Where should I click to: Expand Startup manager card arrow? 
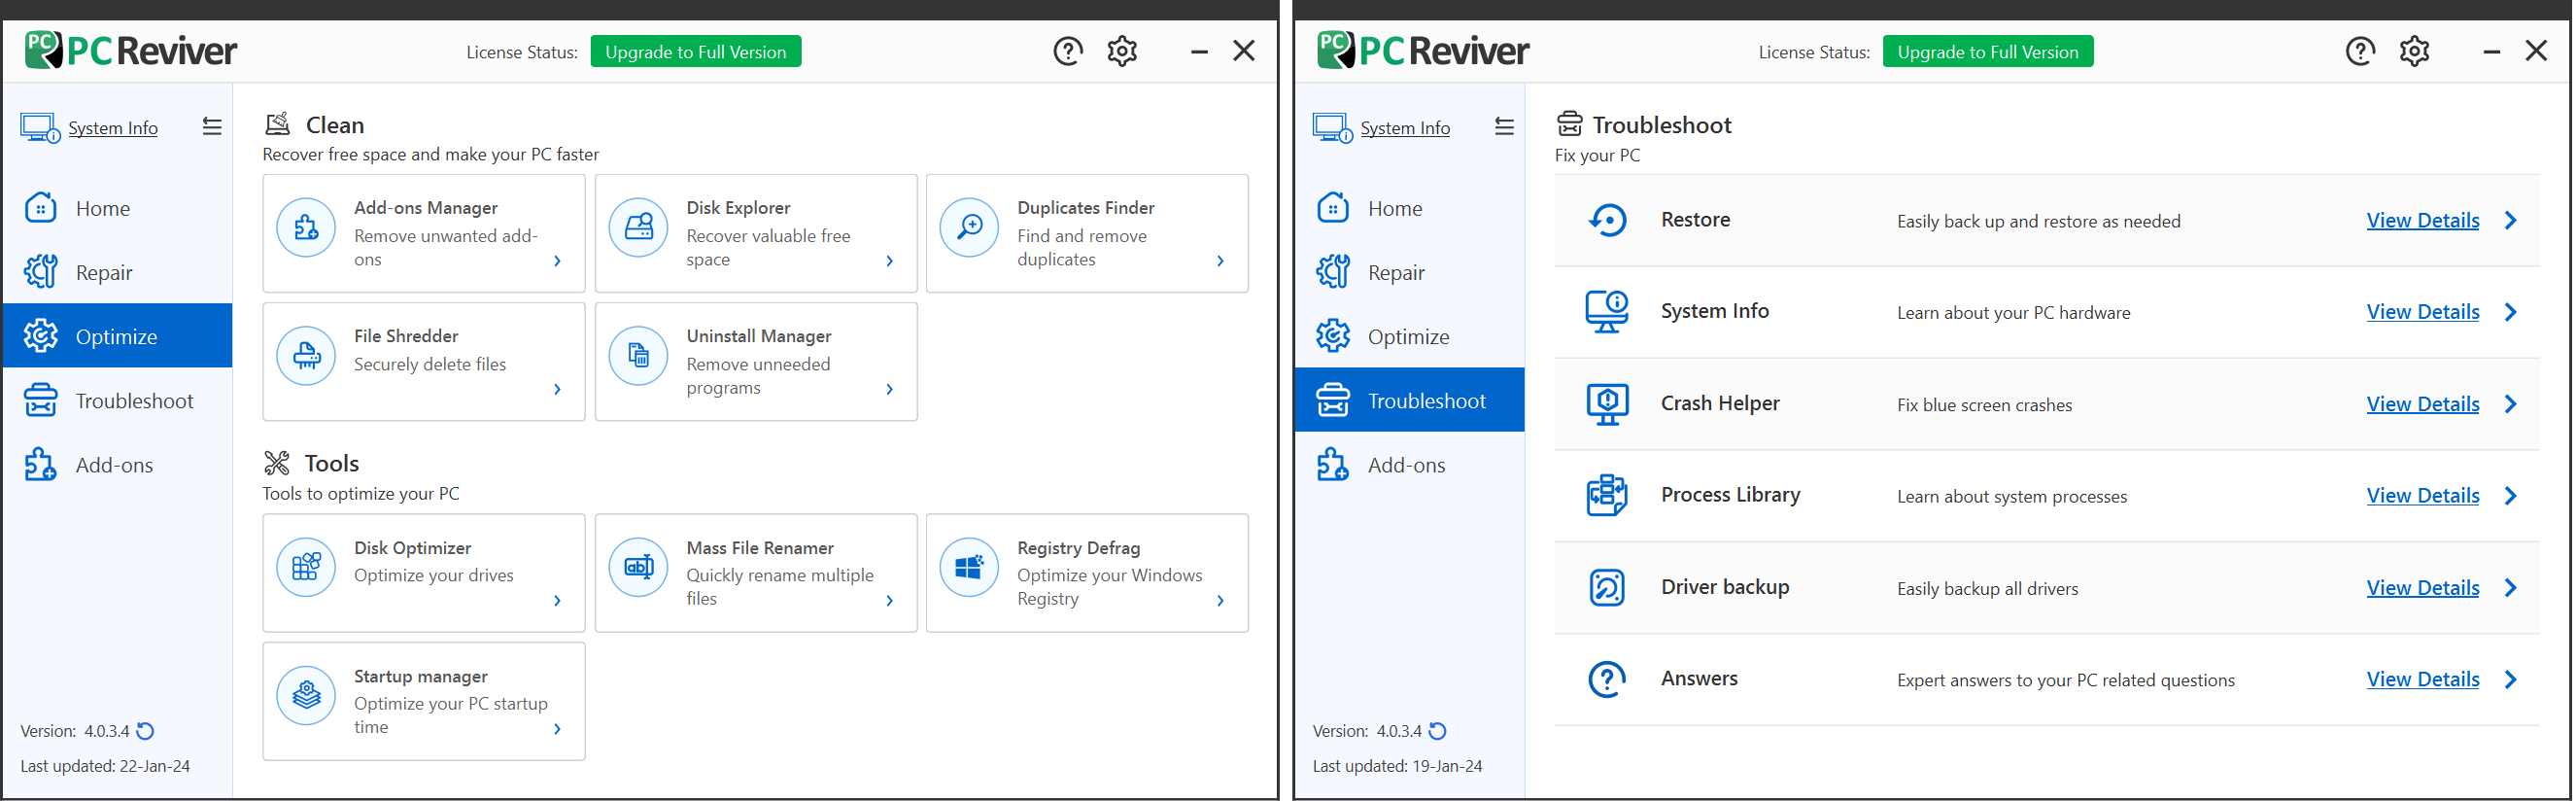(558, 729)
